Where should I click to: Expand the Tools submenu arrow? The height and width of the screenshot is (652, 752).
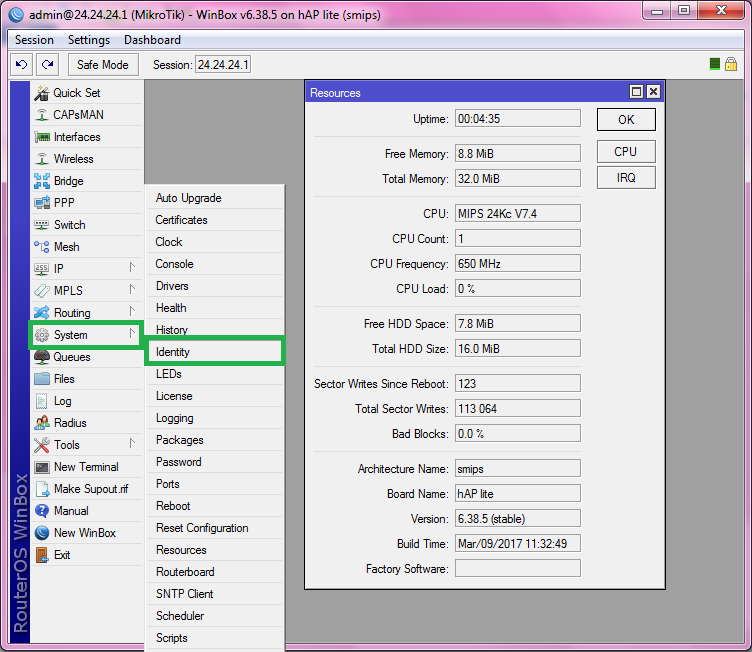coord(132,444)
